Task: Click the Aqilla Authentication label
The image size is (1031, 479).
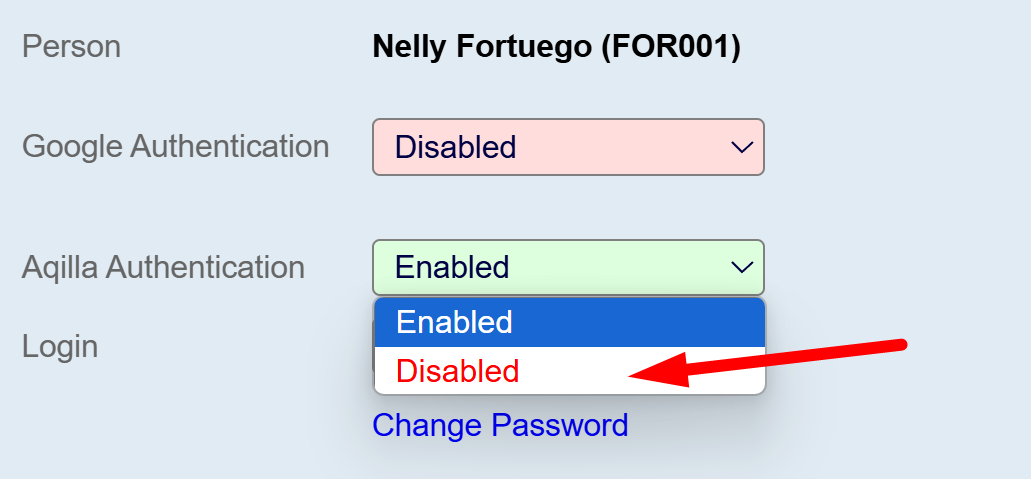Action: coord(163,267)
